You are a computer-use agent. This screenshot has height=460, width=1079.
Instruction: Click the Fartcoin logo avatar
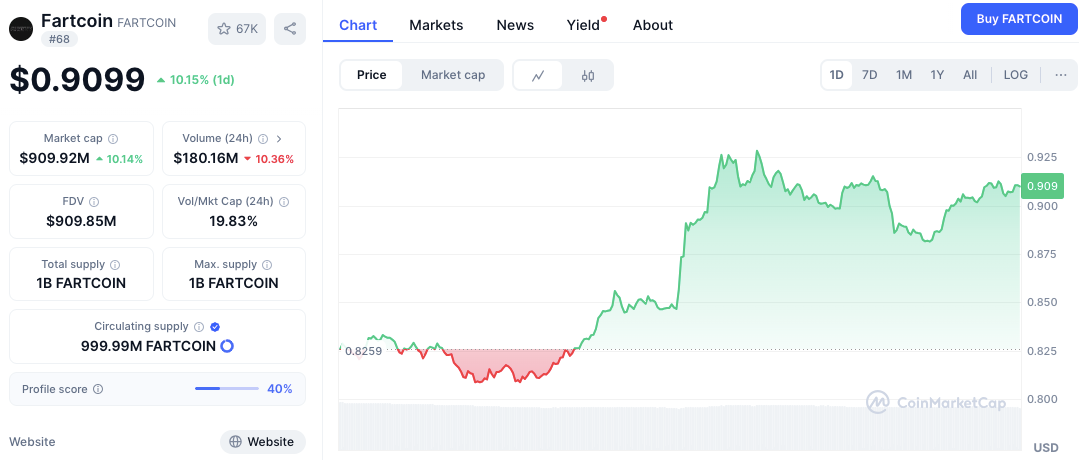[x=21, y=29]
